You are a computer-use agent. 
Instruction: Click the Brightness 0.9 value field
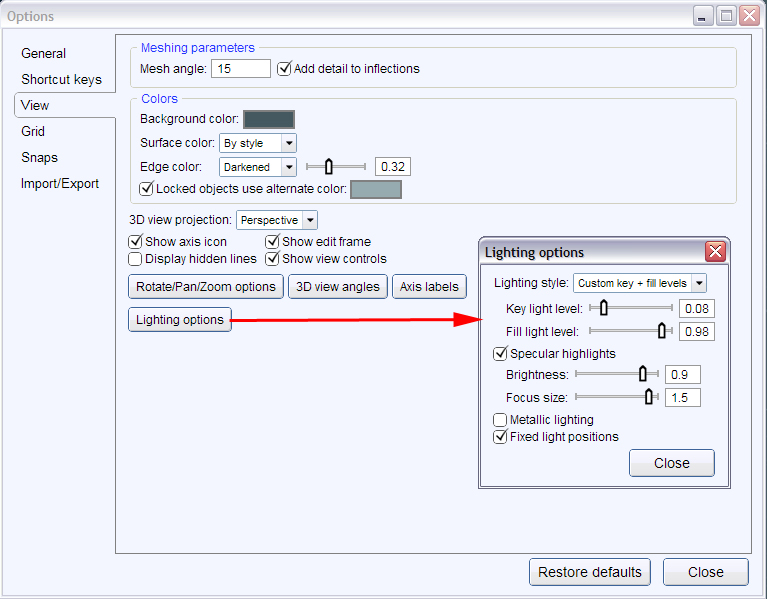pos(683,375)
